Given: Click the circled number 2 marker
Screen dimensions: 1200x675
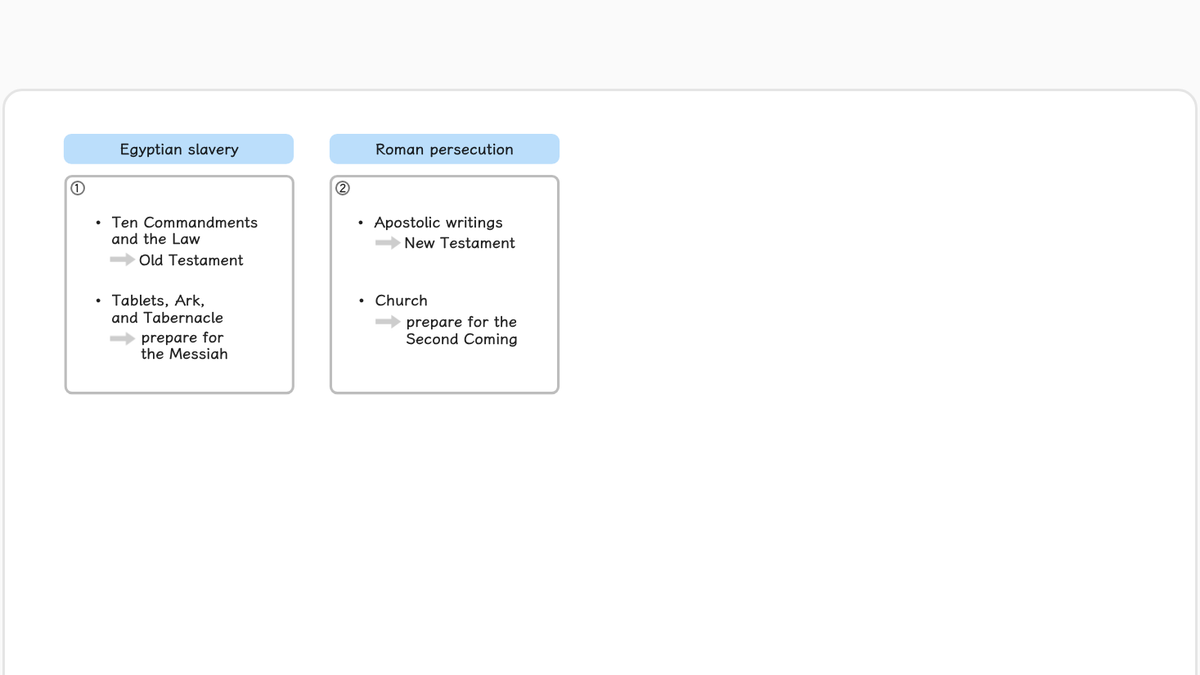Looking at the screenshot, I should [342, 188].
